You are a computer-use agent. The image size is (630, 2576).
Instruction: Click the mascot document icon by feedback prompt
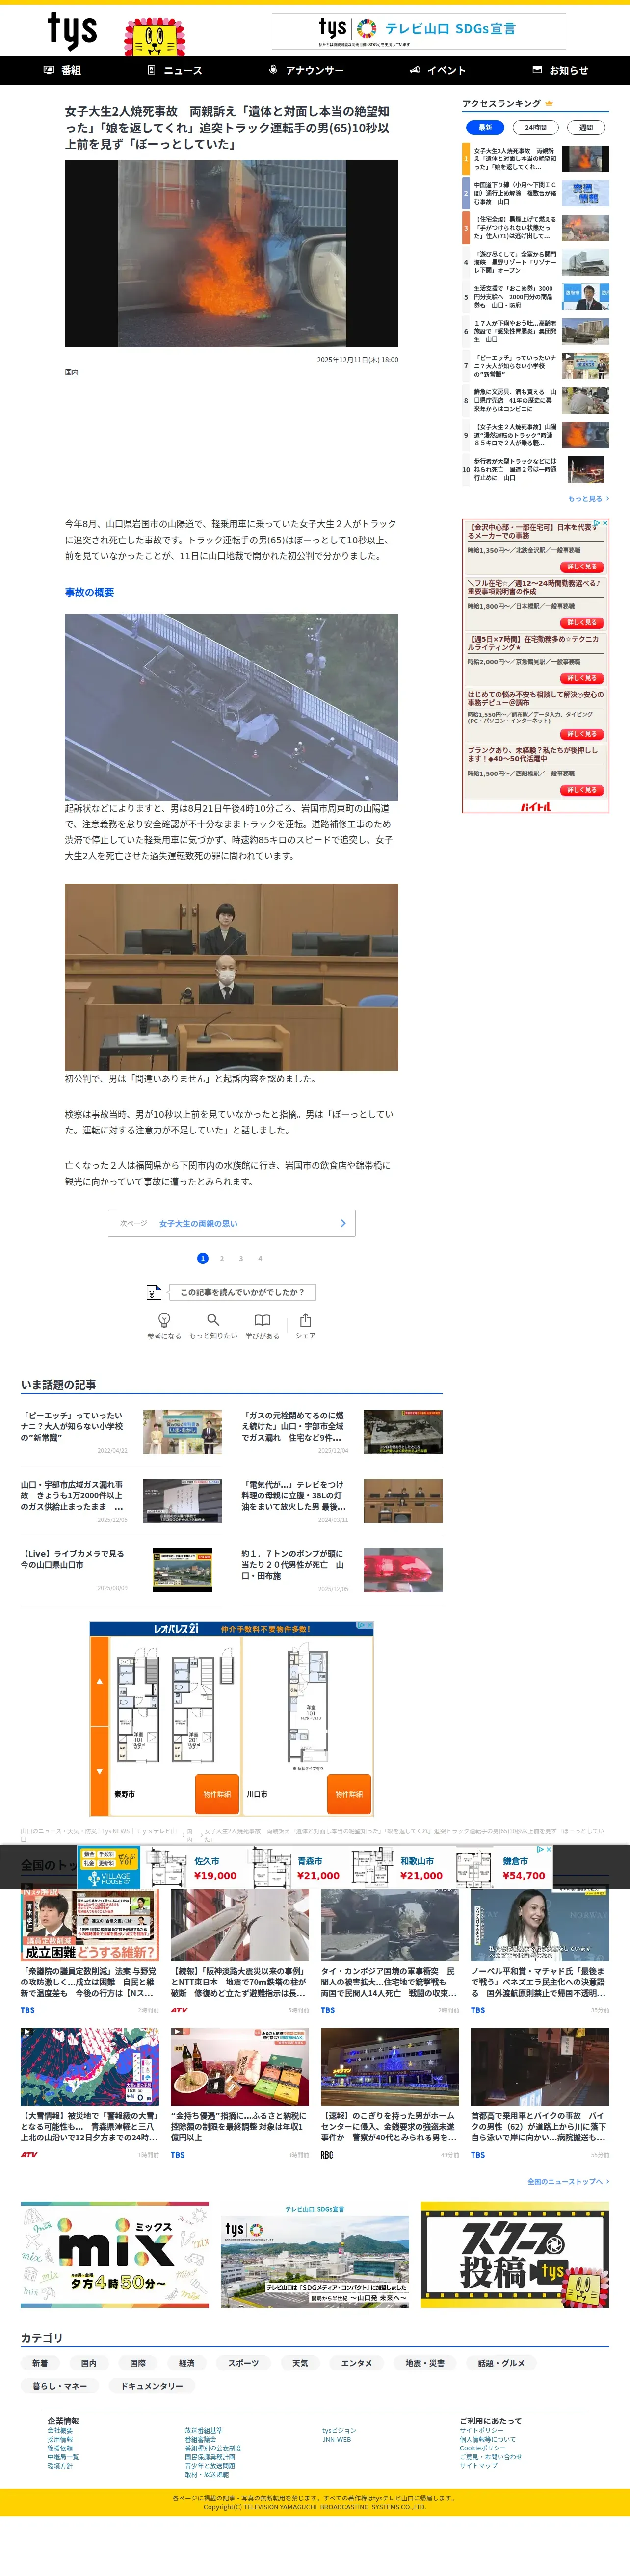[154, 1292]
